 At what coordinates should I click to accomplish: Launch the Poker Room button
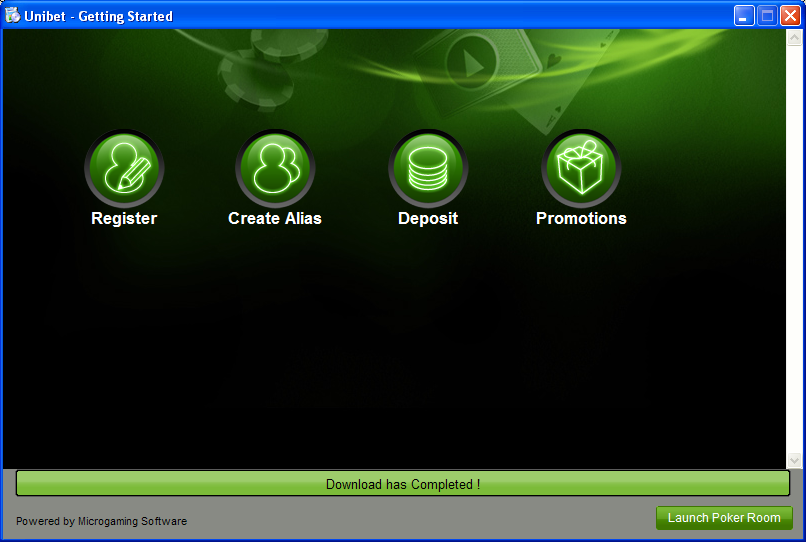(724, 518)
